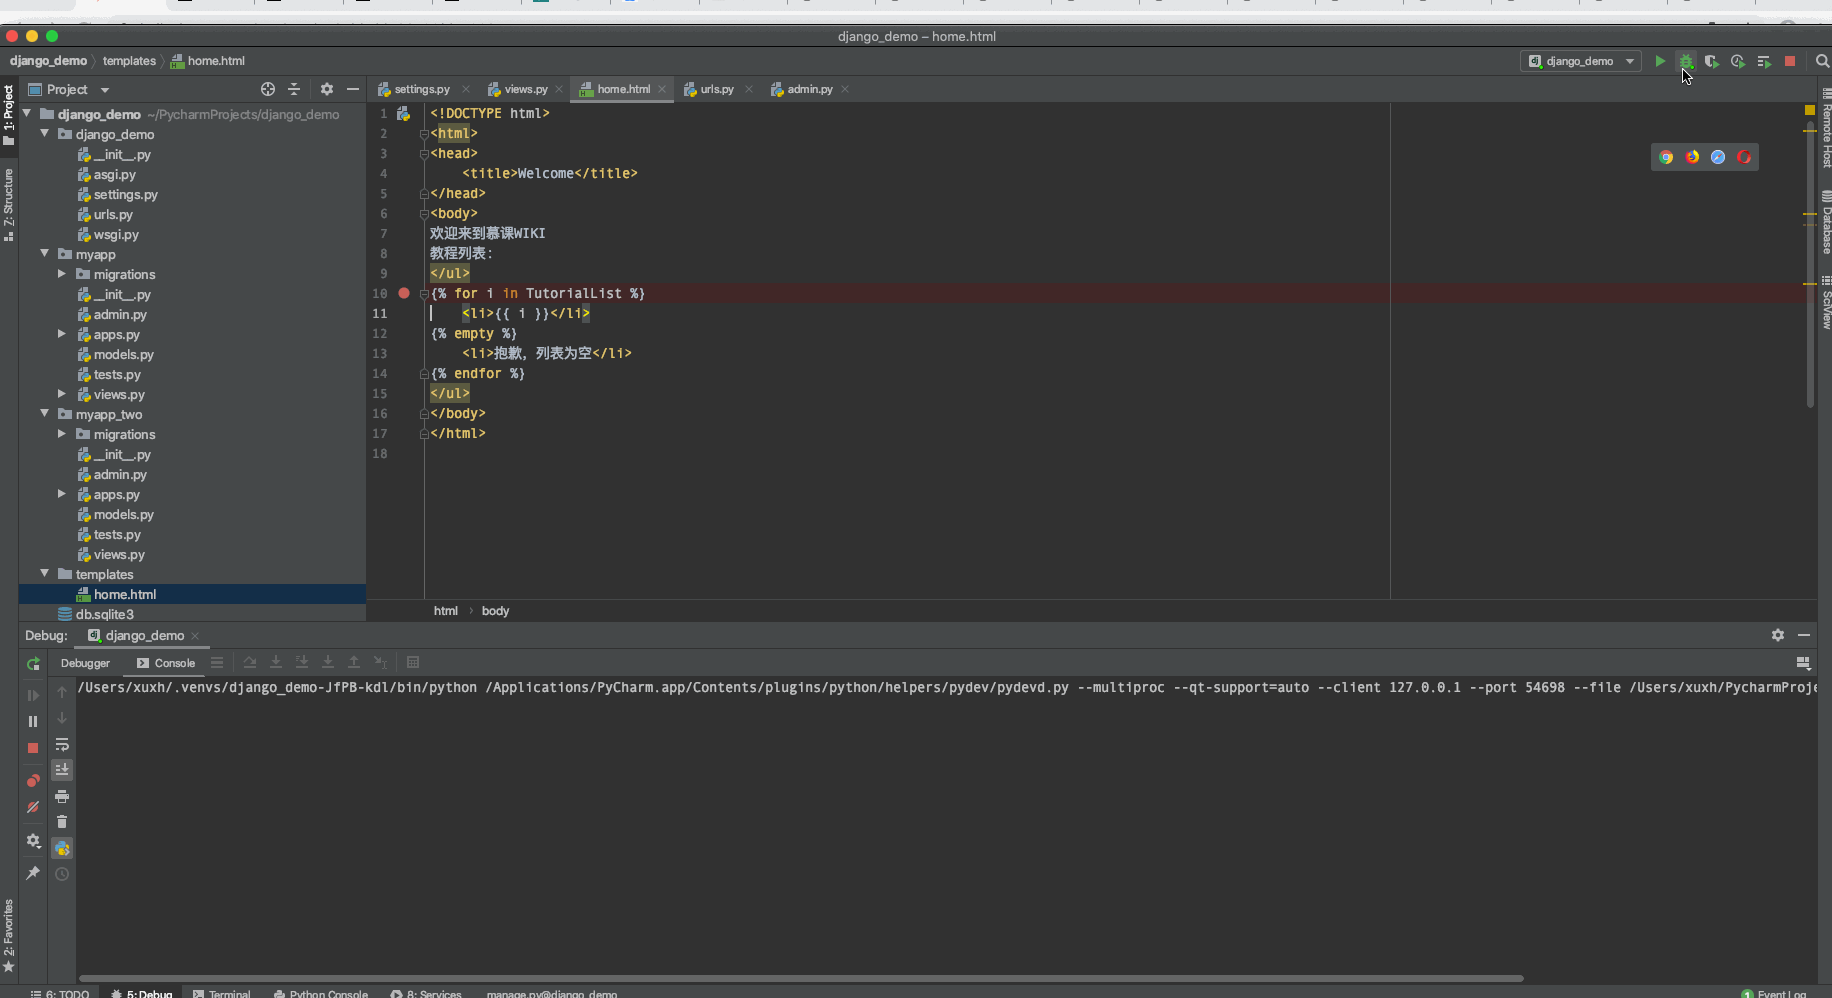Click templates breadcrumb in navigation bar
Screen dimensions: 1832x998
[129, 61]
